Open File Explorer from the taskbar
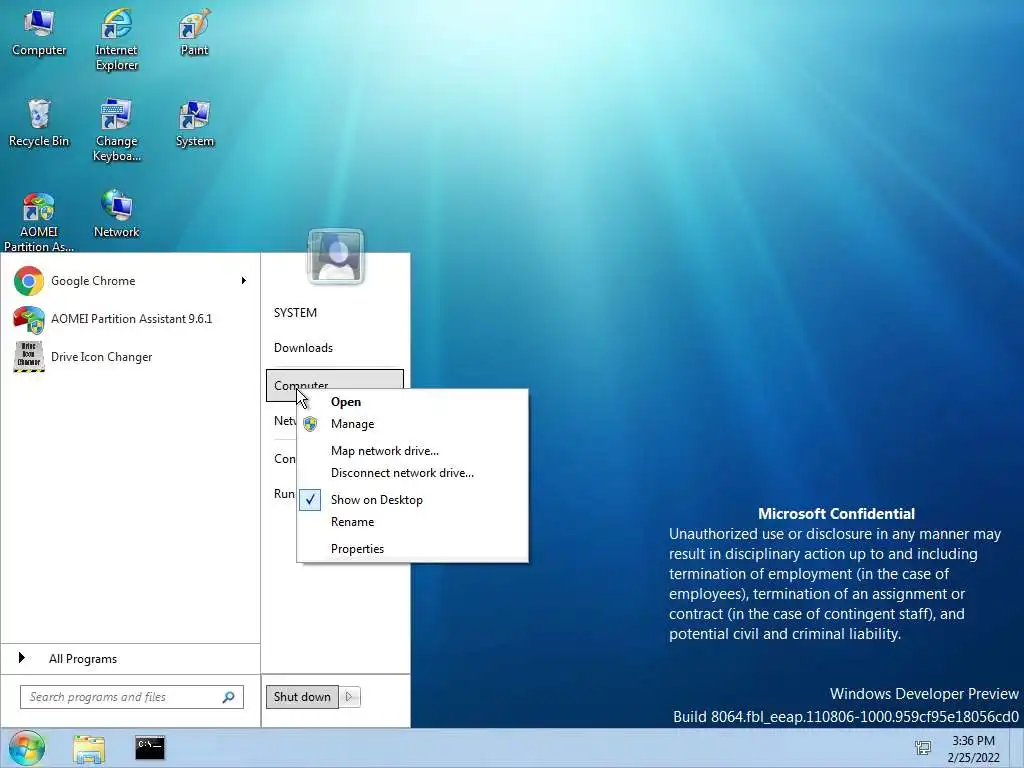1024x768 pixels. coord(89,749)
